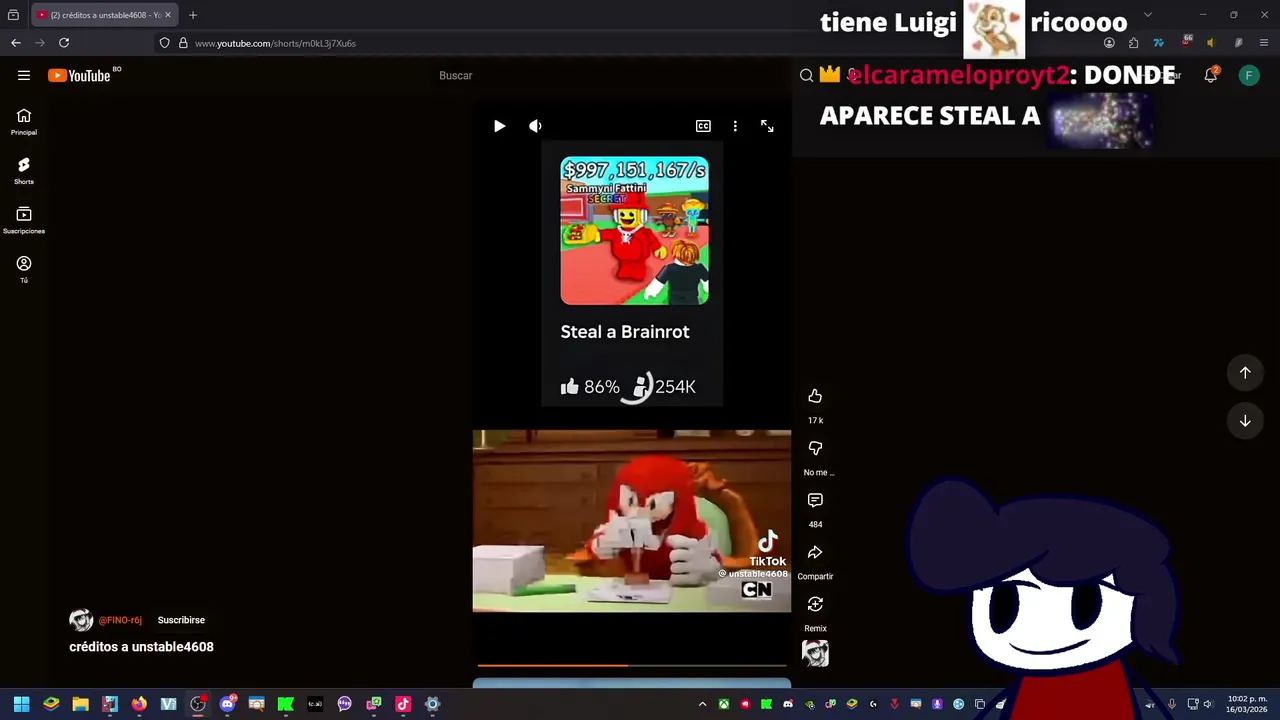The width and height of the screenshot is (1280, 720).
Task: Go to the next Short with down arrow
Action: (x=1245, y=421)
